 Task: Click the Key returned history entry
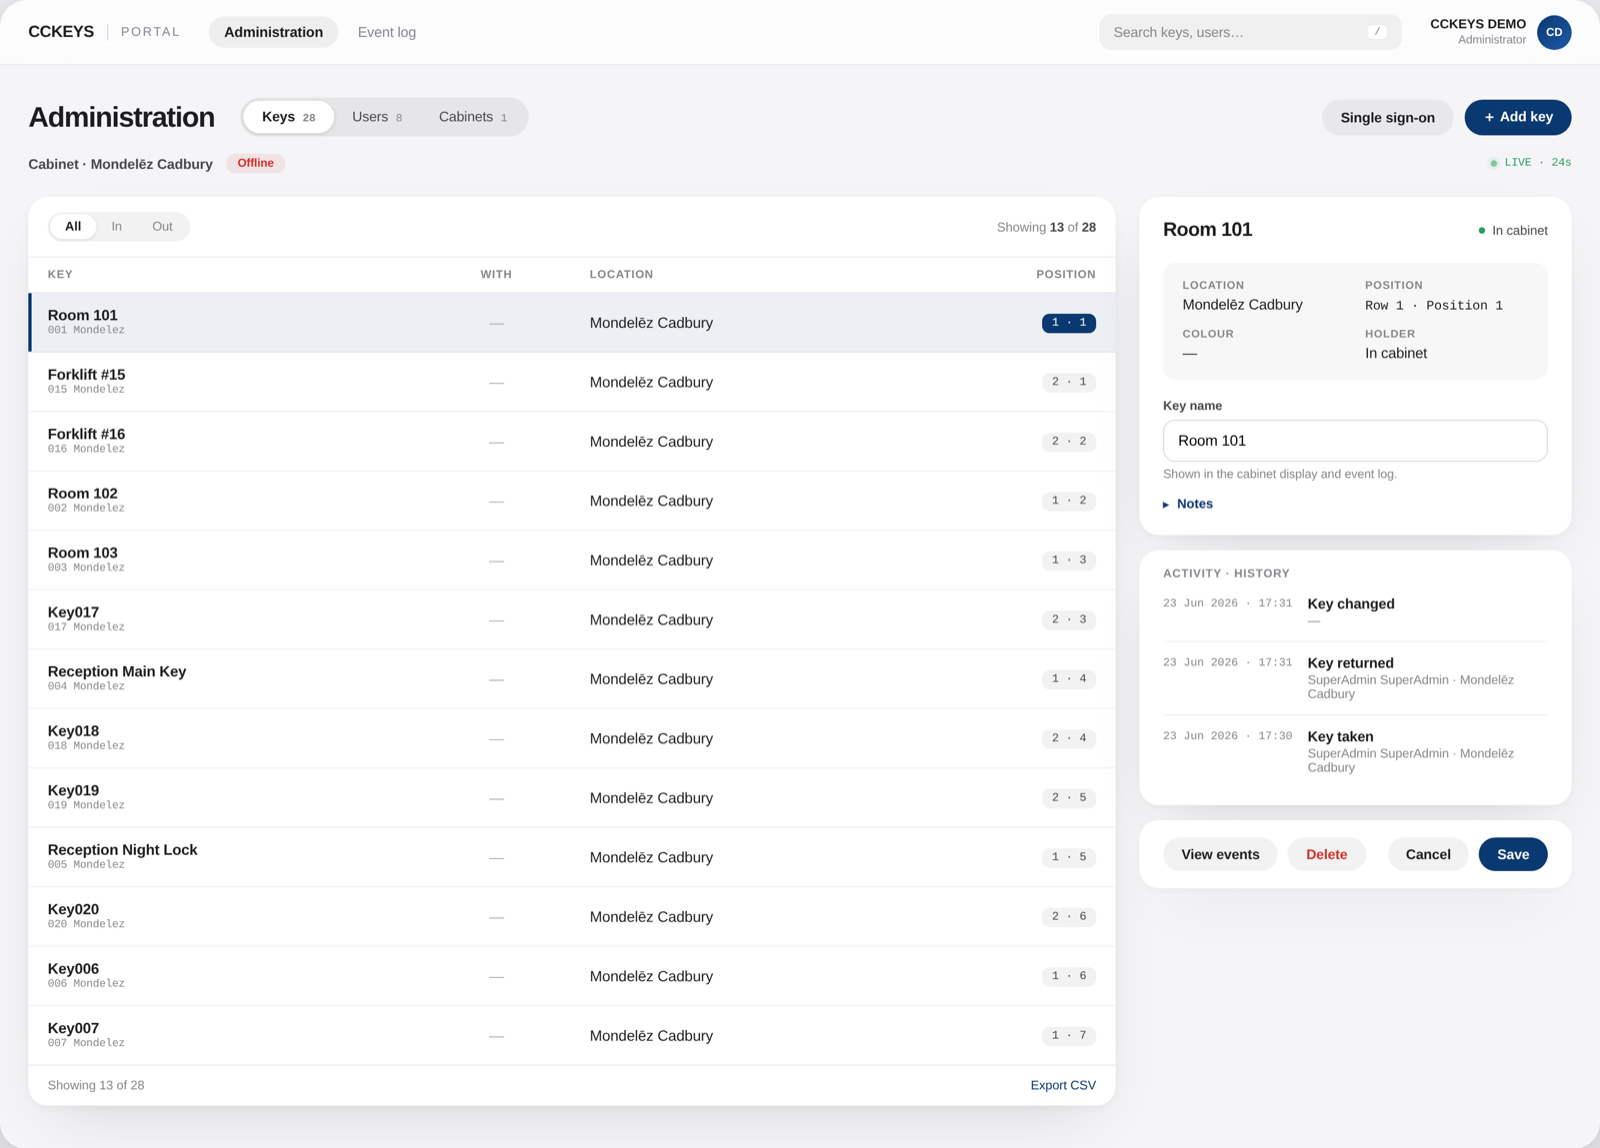(x=1355, y=678)
